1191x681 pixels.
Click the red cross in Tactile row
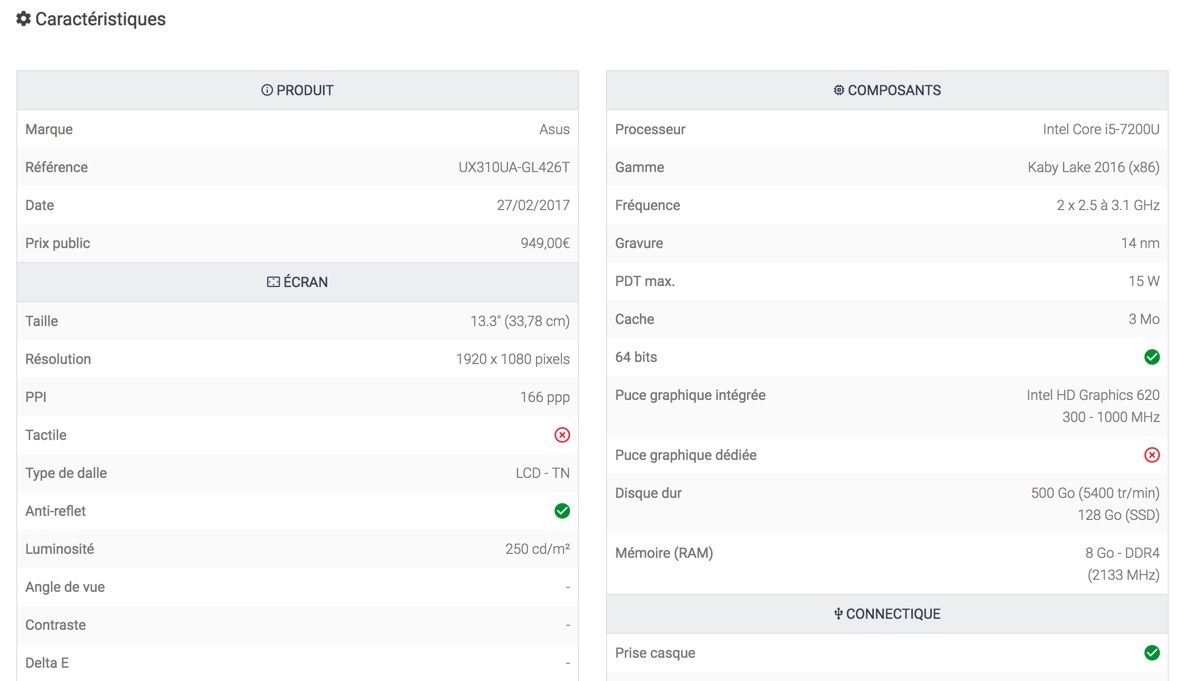pyautogui.click(x=562, y=435)
